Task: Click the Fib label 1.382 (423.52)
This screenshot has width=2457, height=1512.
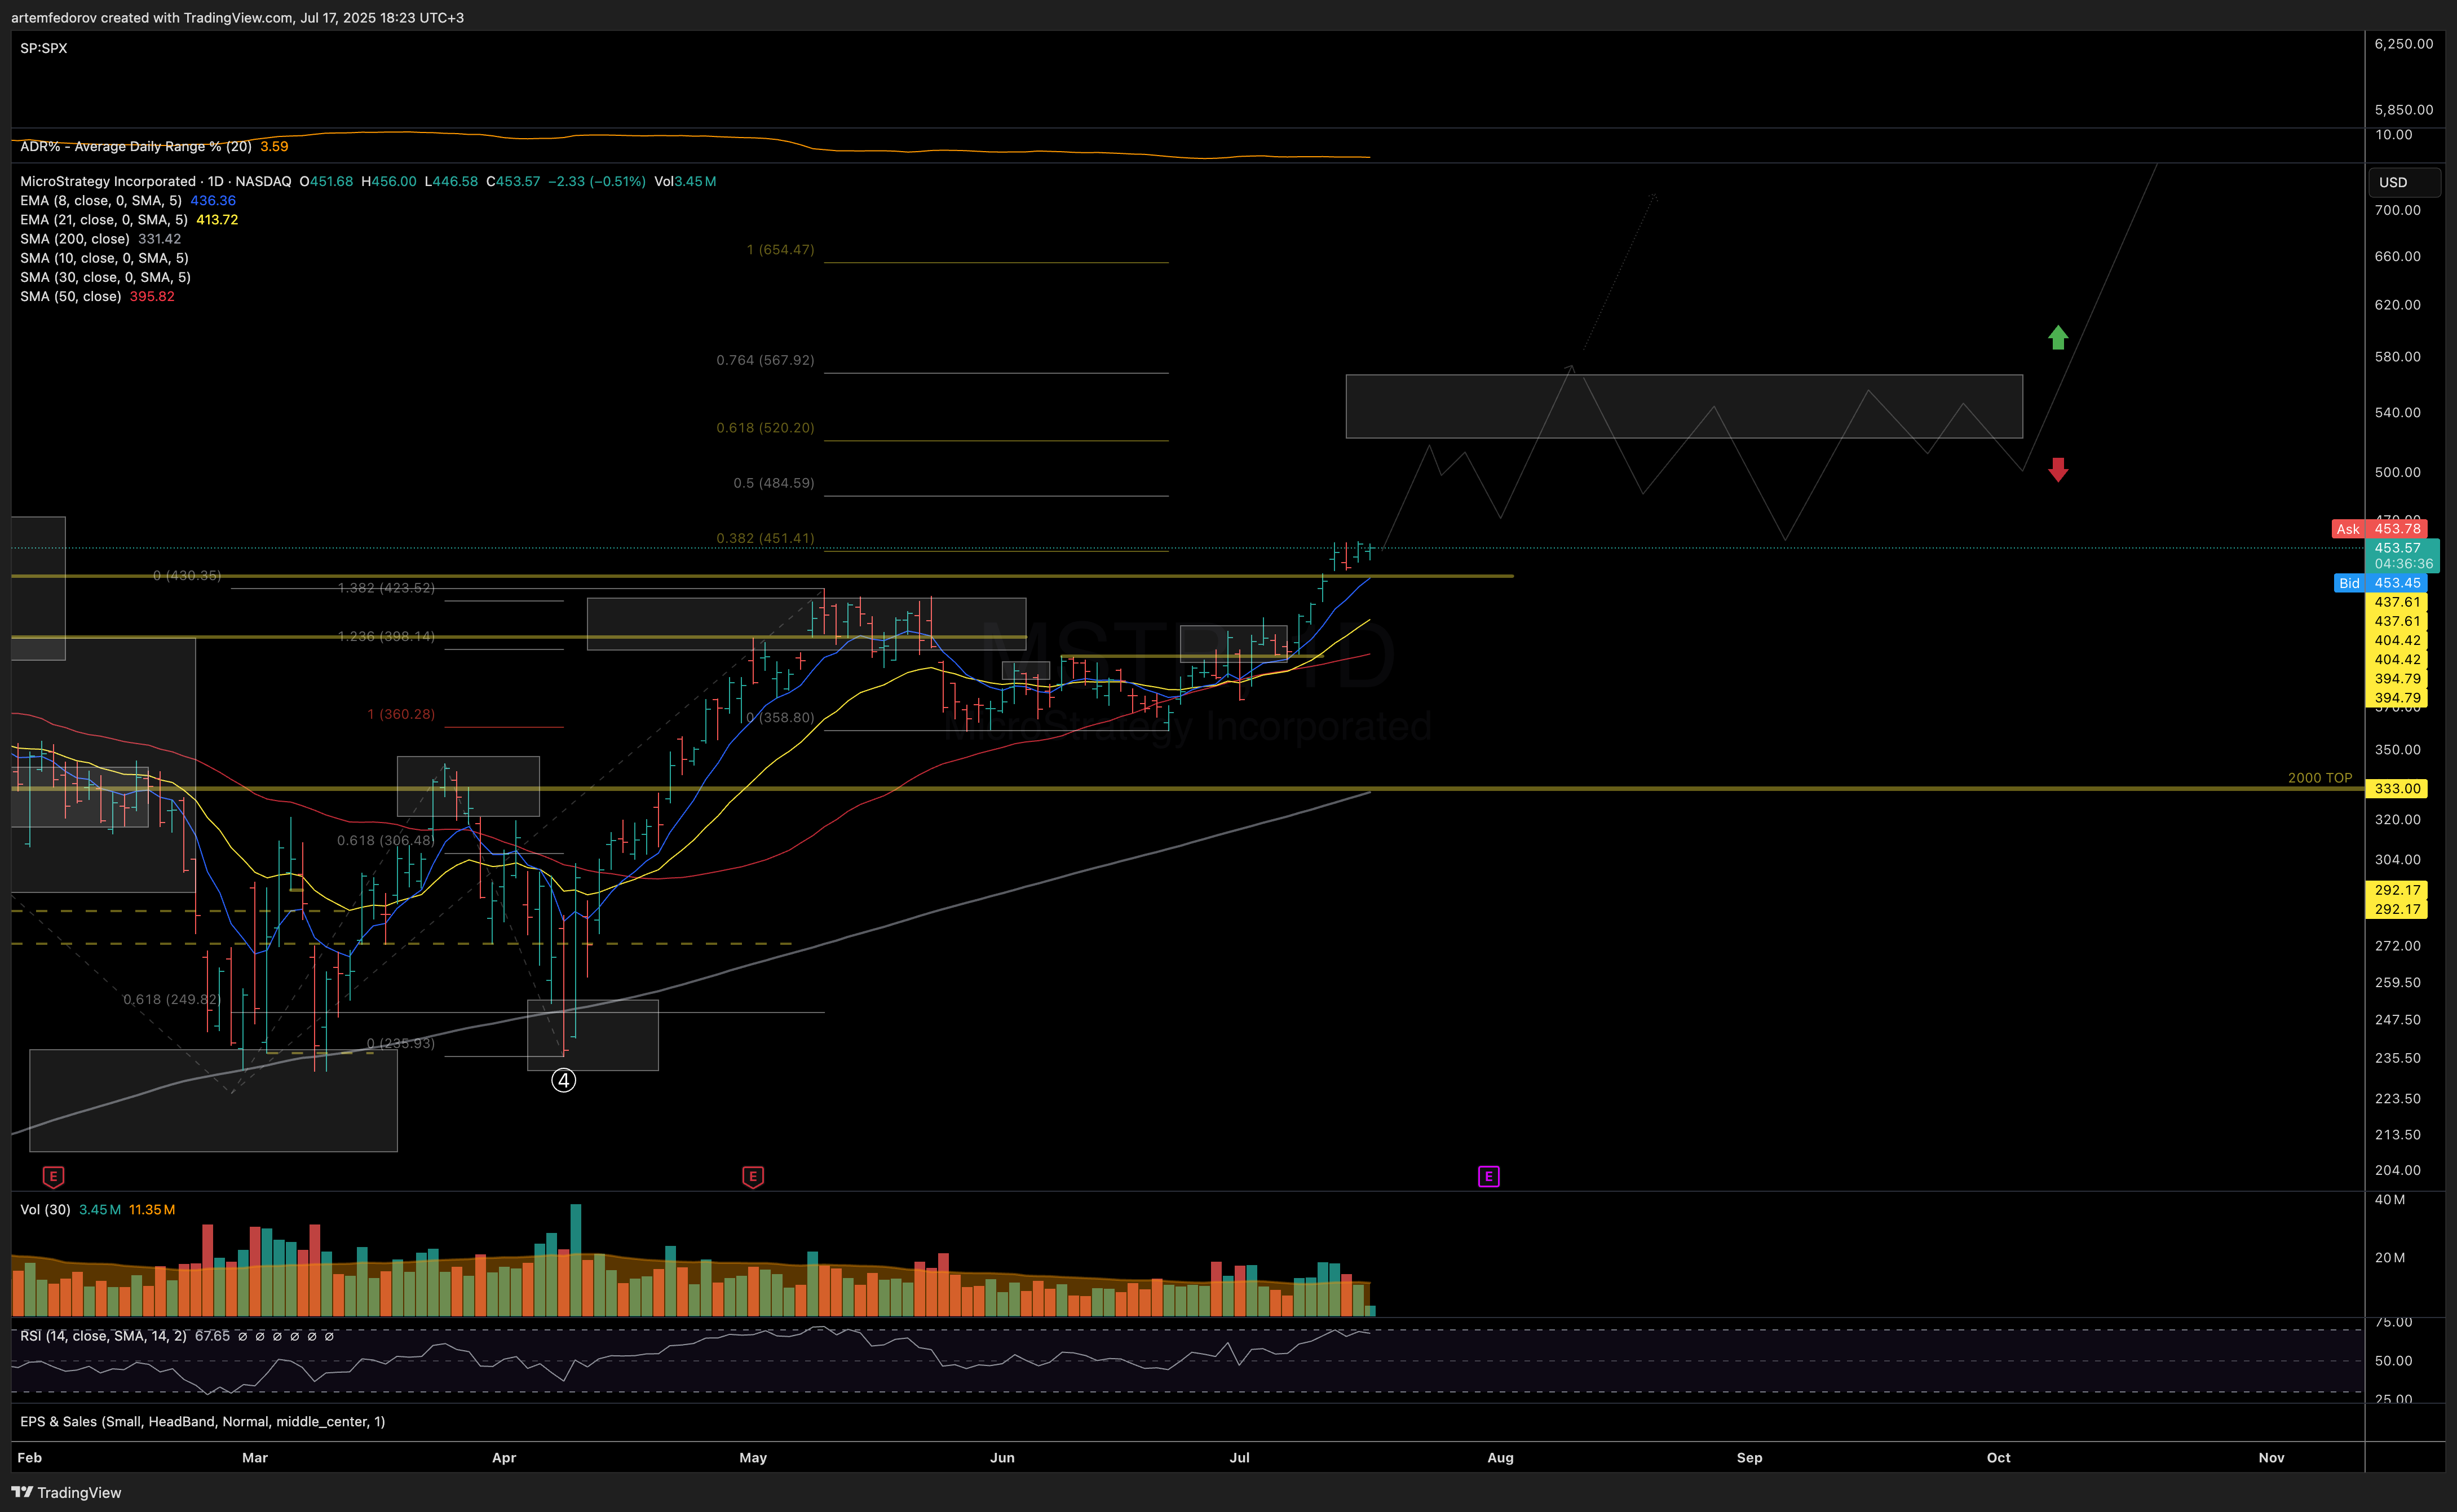Action: (x=386, y=587)
